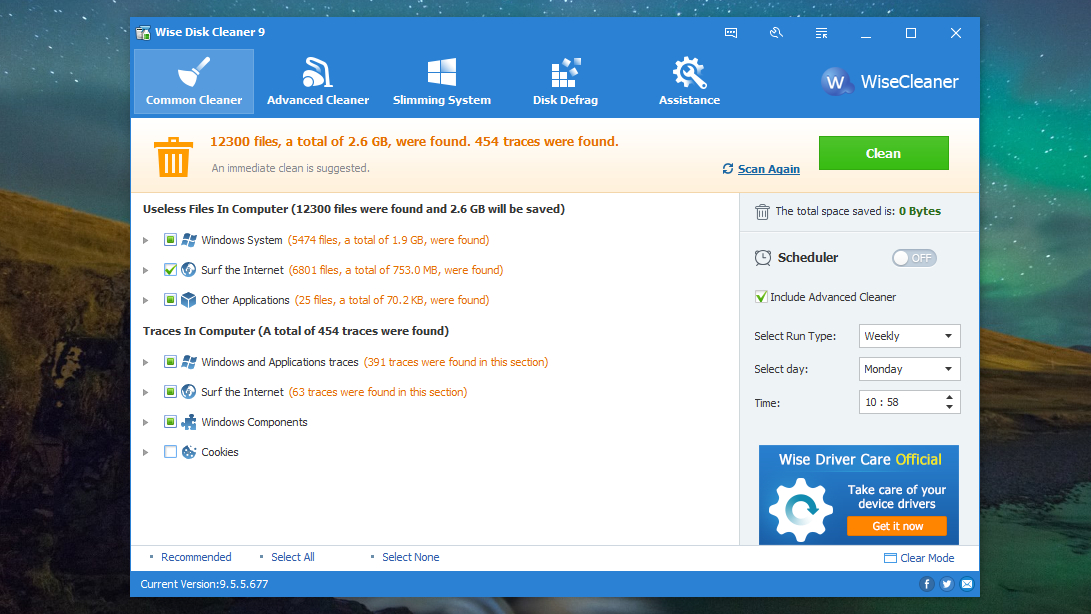The height and width of the screenshot is (614, 1091).
Task: Check the Cookies checkbox
Action: coord(170,452)
